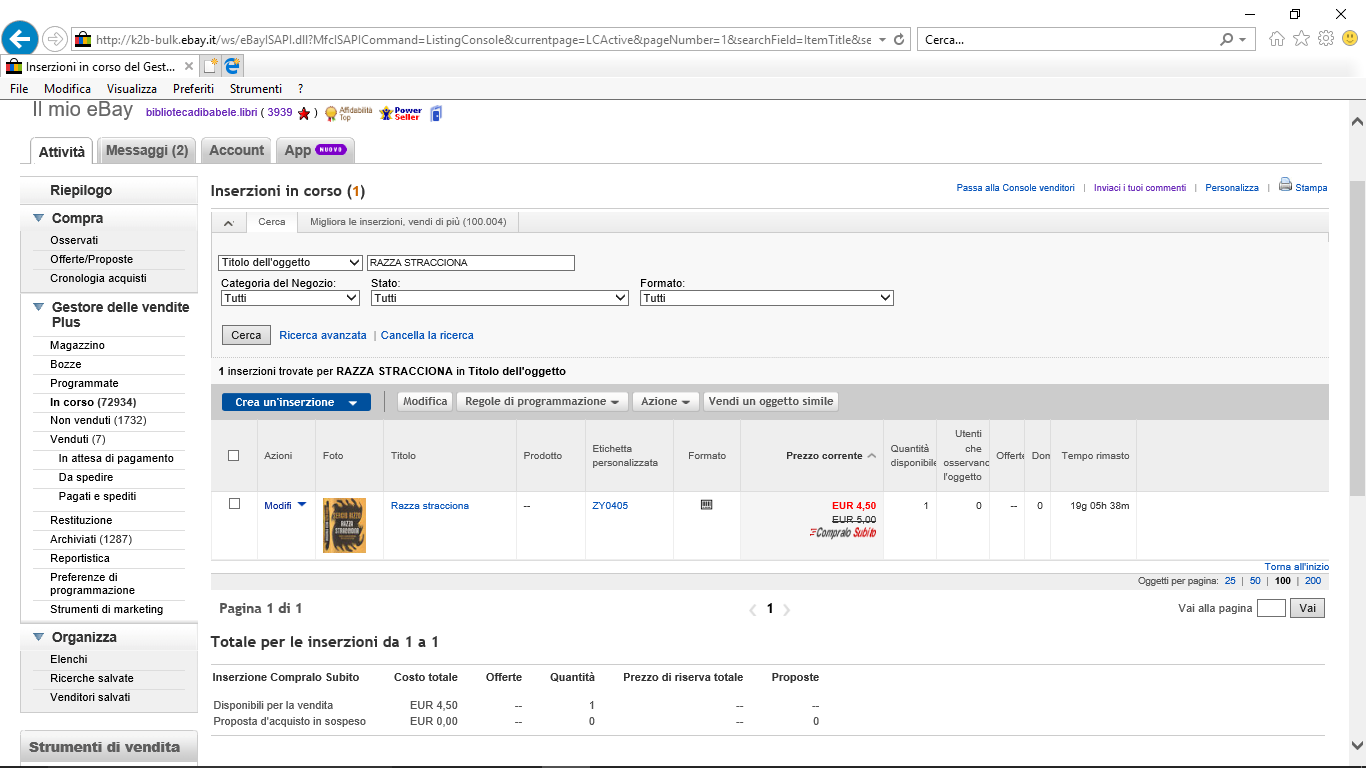Collapse the search panel with chevron

[x=228, y=222]
